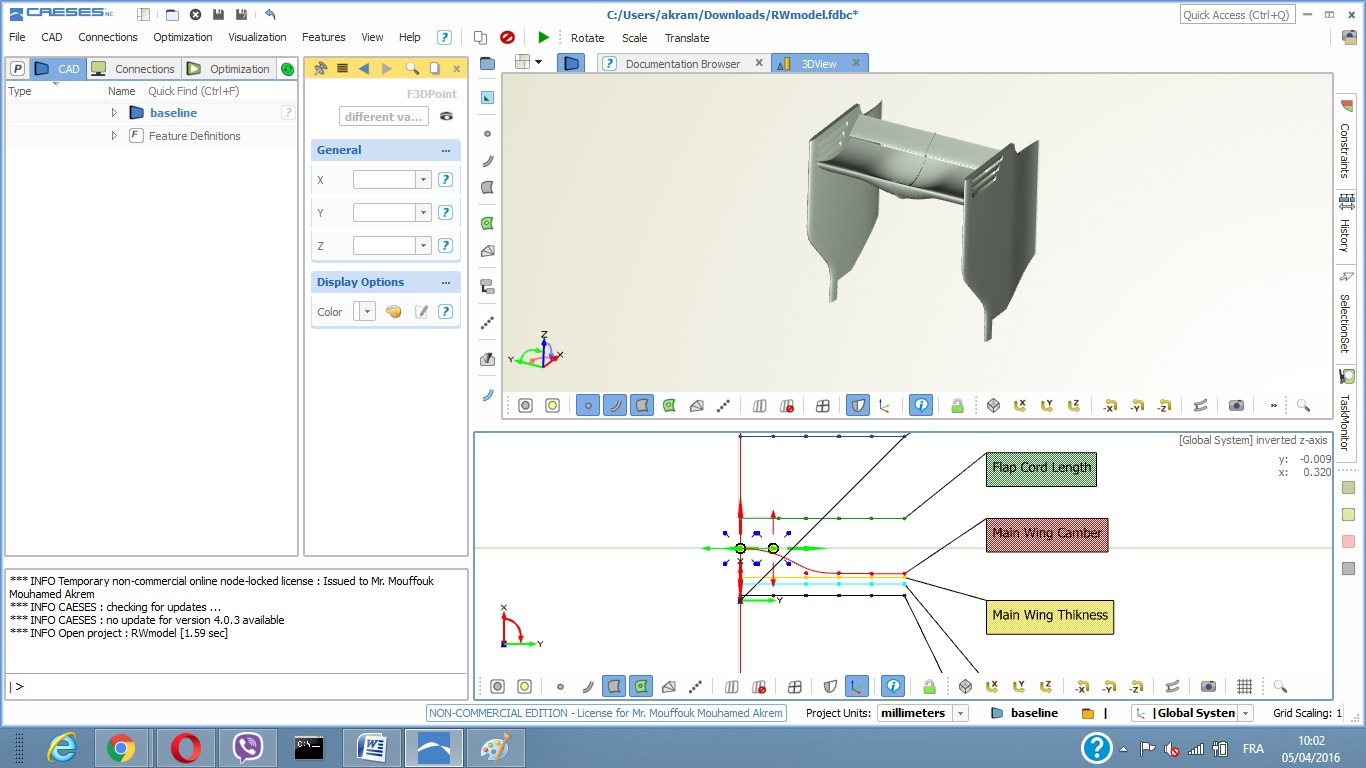The height and width of the screenshot is (768, 1366).
Task: Click the green Run play button
Action: 543,37
